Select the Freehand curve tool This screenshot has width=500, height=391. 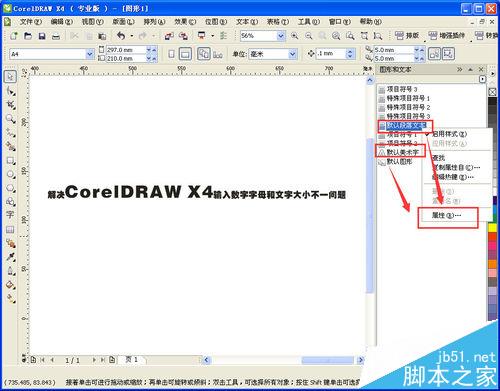(x=11, y=133)
